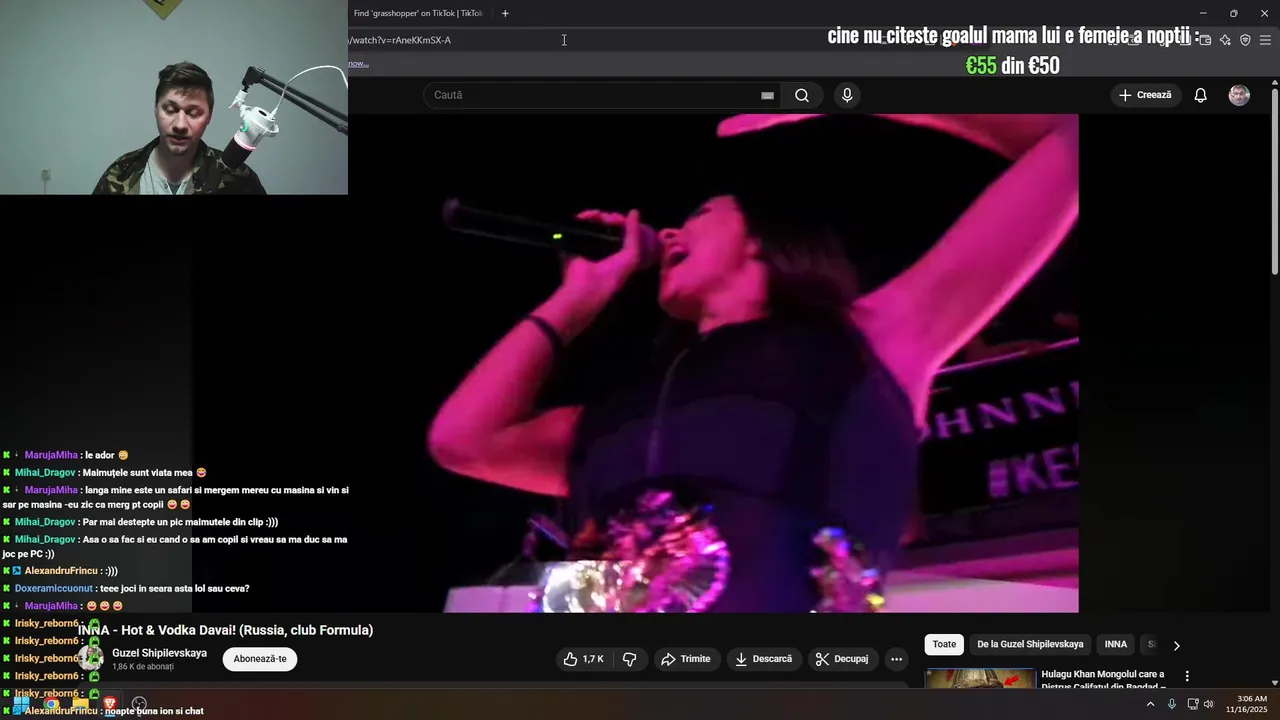This screenshot has width=1280, height=720.
Task: Click the Descarcă download button
Action: click(x=764, y=659)
